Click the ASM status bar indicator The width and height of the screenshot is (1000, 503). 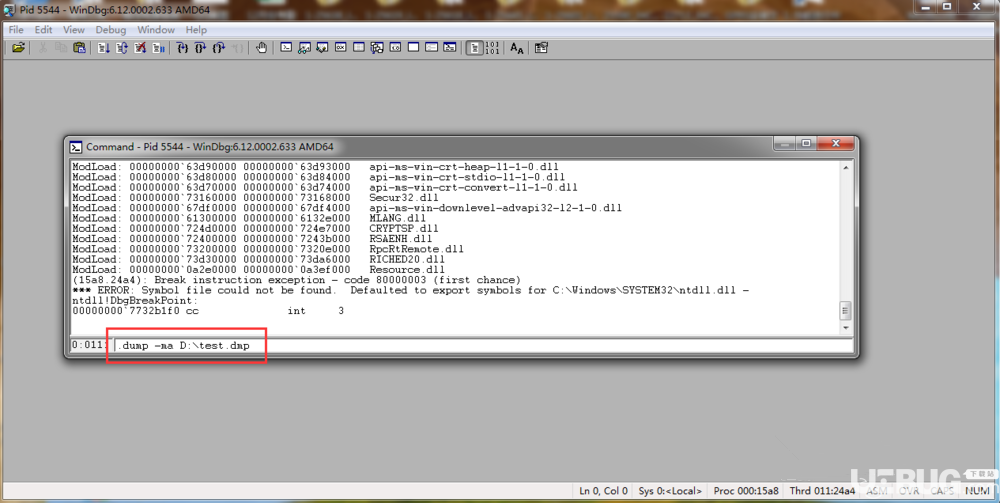pos(876,490)
